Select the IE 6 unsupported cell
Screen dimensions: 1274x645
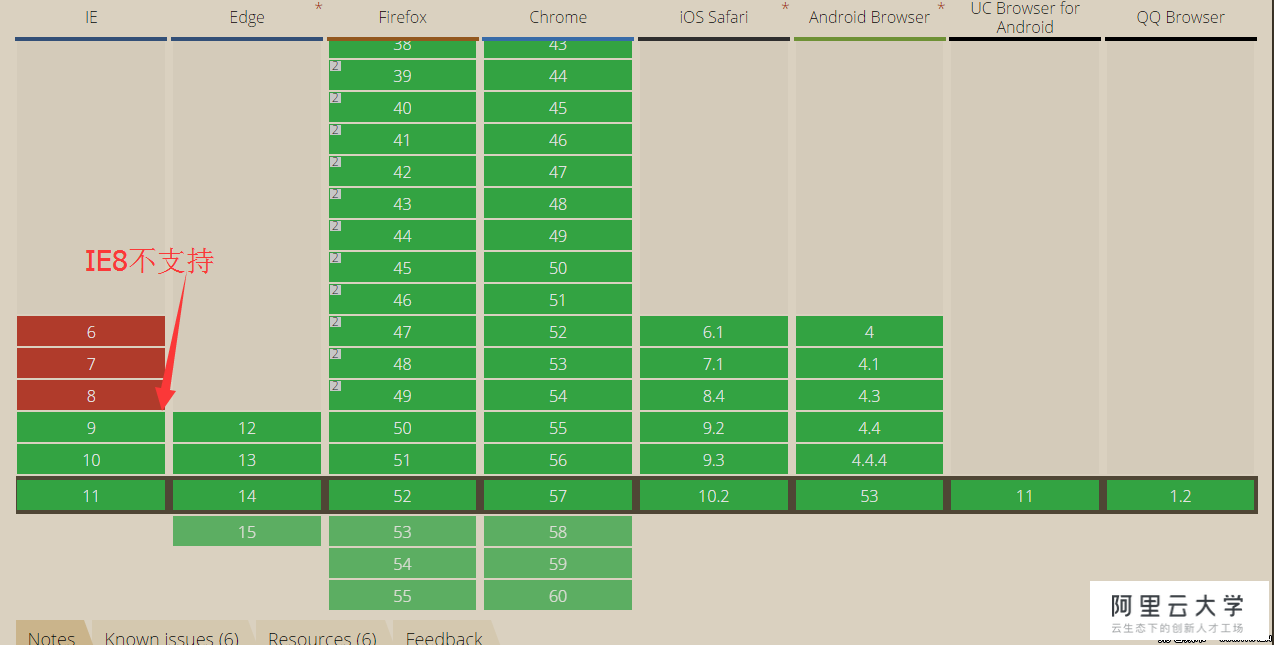tap(91, 332)
